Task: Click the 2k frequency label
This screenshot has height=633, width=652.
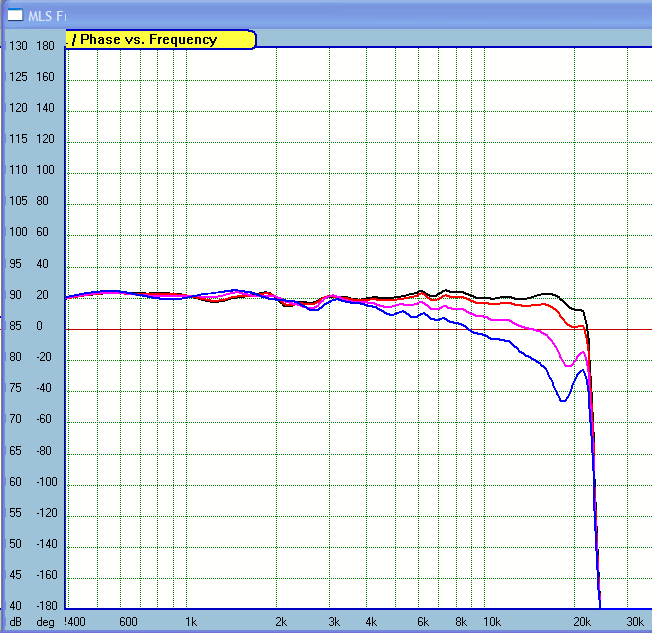Action: (x=281, y=621)
